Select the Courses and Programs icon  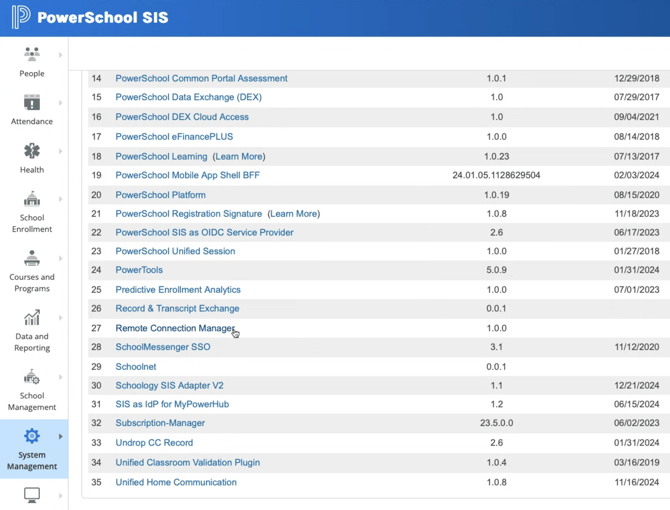[32, 259]
